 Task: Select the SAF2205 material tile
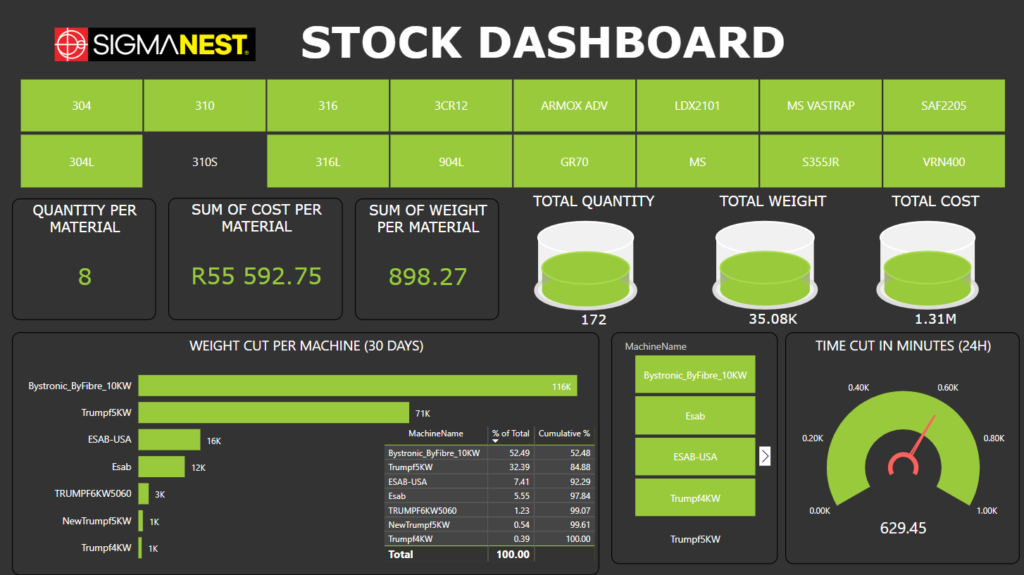click(x=944, y=106)
